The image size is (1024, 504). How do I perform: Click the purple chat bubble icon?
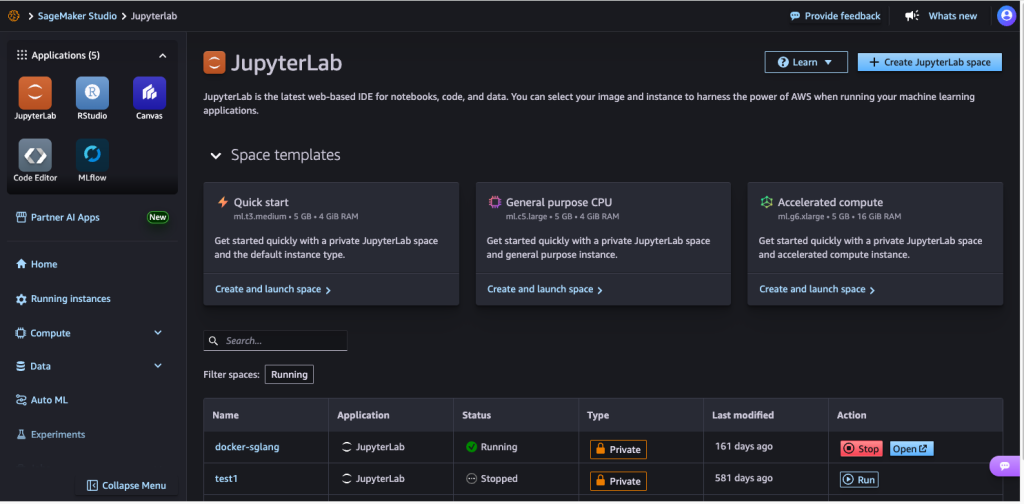[1002, 466]
